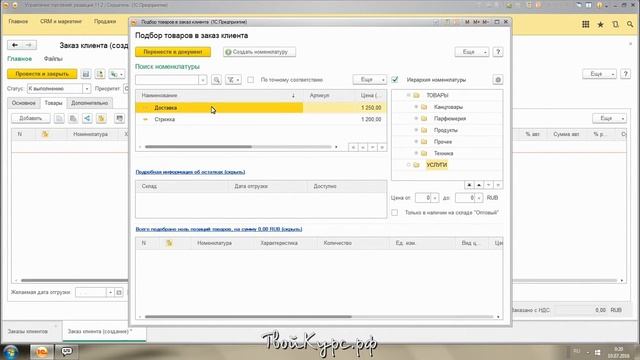Collapse 'ТОВАРЫ' tree node
The image size is (640, 360).
[408, 95]
